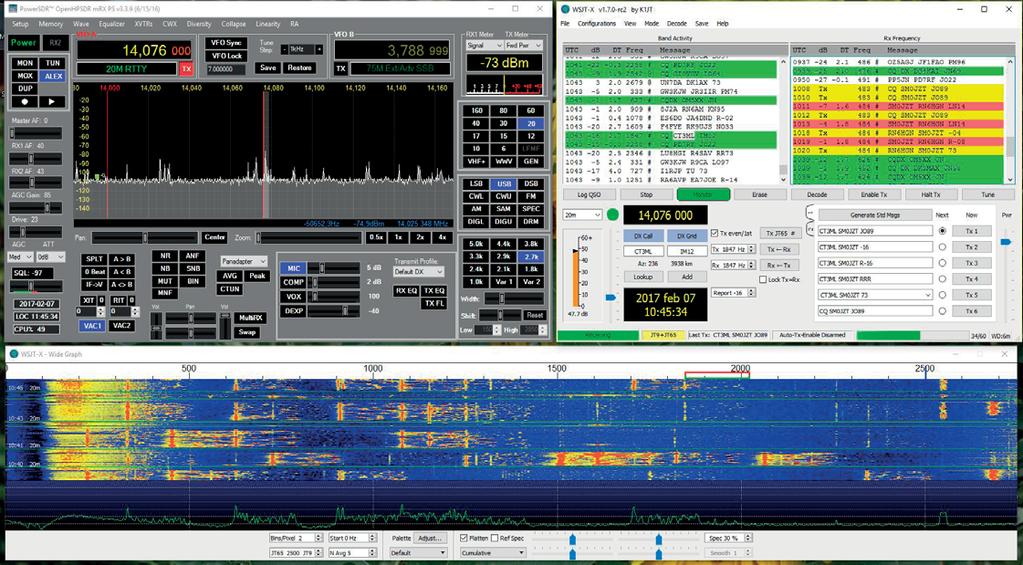Screen dimensions: 1023x565
Task: Click the record (●) button in PowerSDR
Action: 25,102
